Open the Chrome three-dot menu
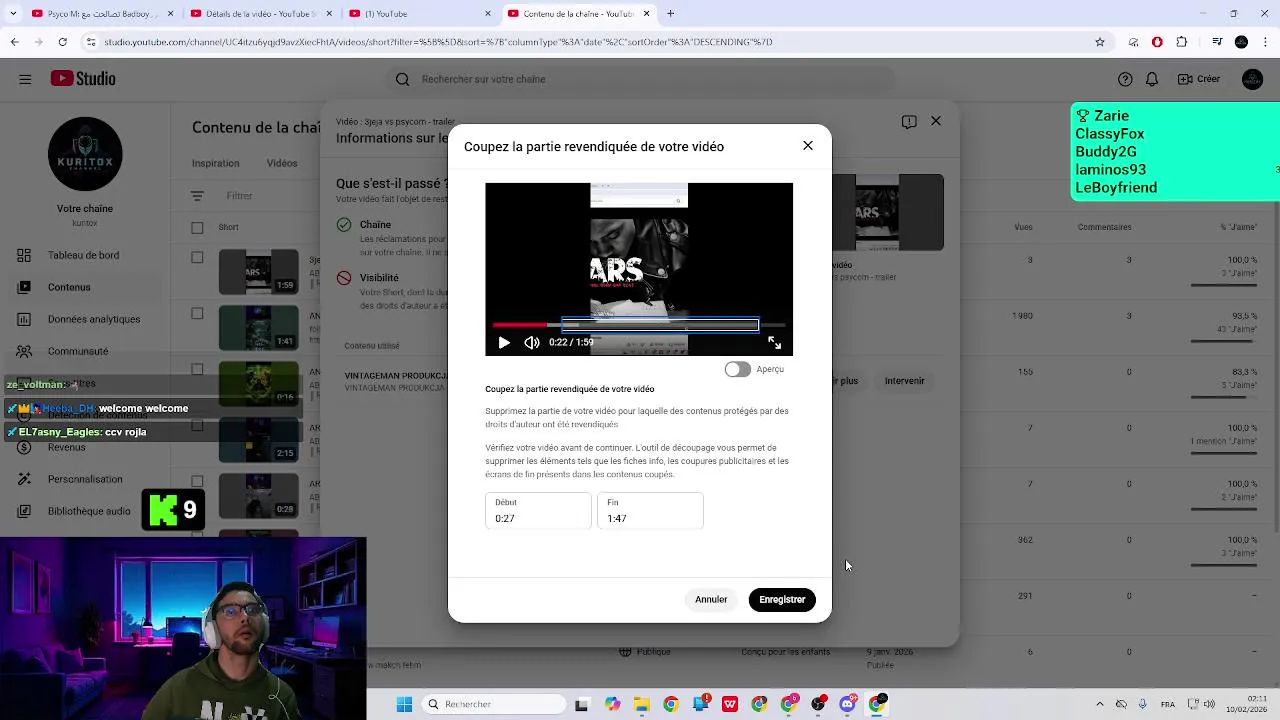Viewport: 1280px width, 720px height. [1264, 42]
